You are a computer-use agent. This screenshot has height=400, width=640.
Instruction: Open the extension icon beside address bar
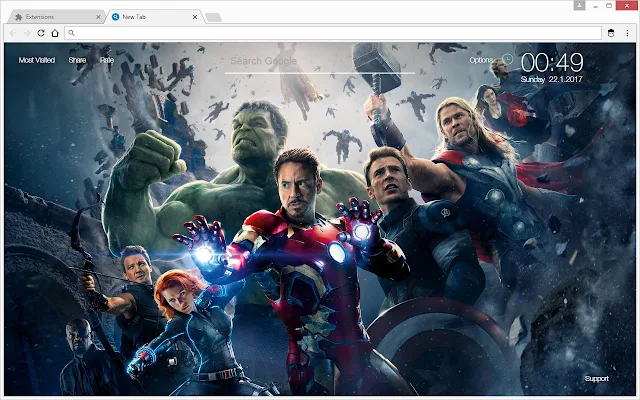point(611,33)
